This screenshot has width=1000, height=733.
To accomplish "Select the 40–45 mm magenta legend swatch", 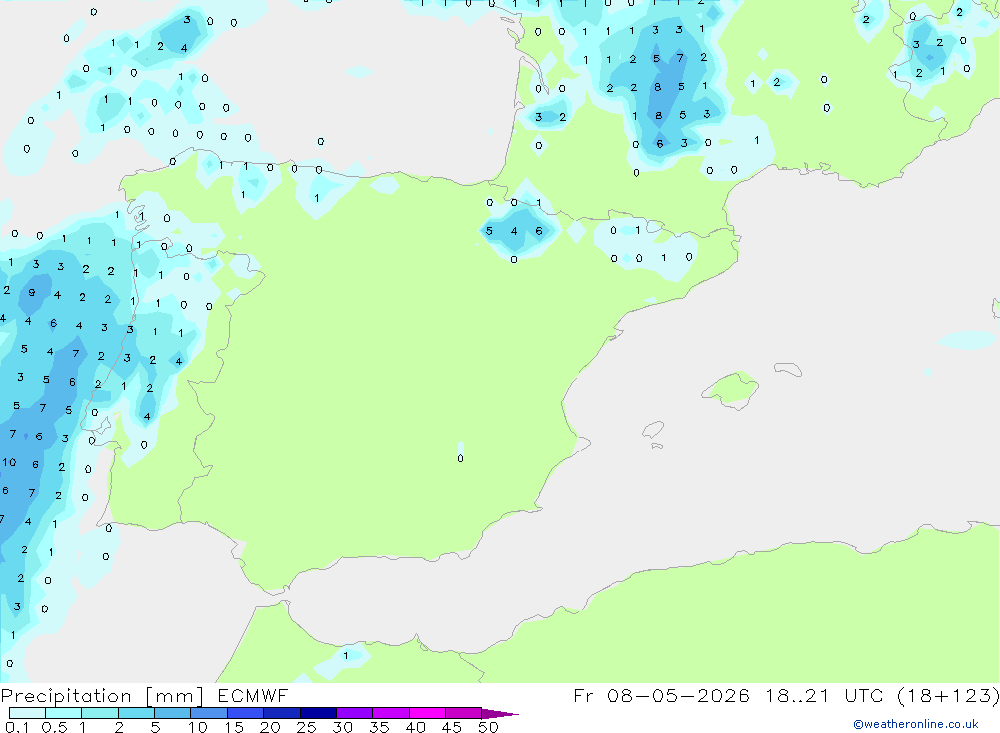I will click(427, 713).
